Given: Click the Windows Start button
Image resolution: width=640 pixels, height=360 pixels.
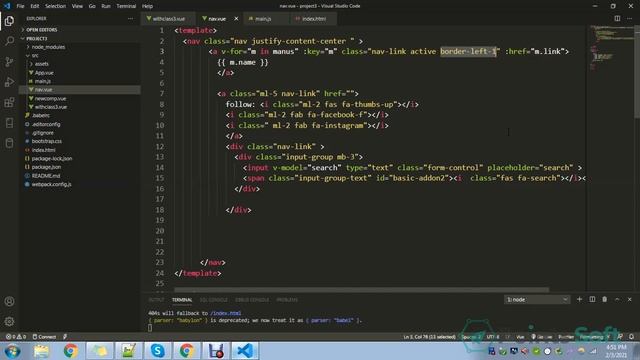Looking at the screenshot, I should click(x=12, y=351).
